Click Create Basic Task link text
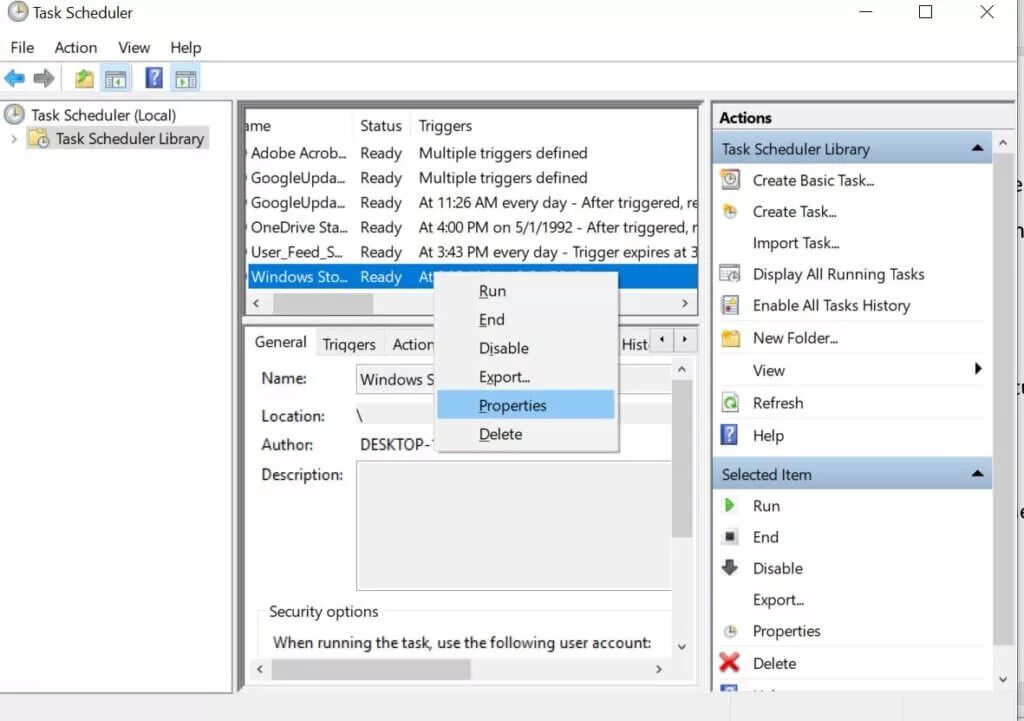The width and height of the screenshot is (1024, 721). [x=813, y=180]
